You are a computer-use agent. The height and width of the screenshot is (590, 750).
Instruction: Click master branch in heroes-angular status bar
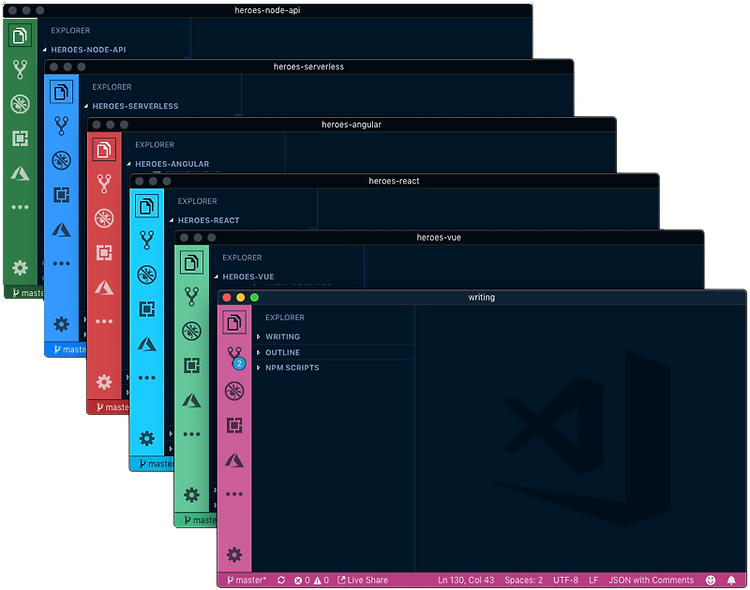(x=112, y=407)
